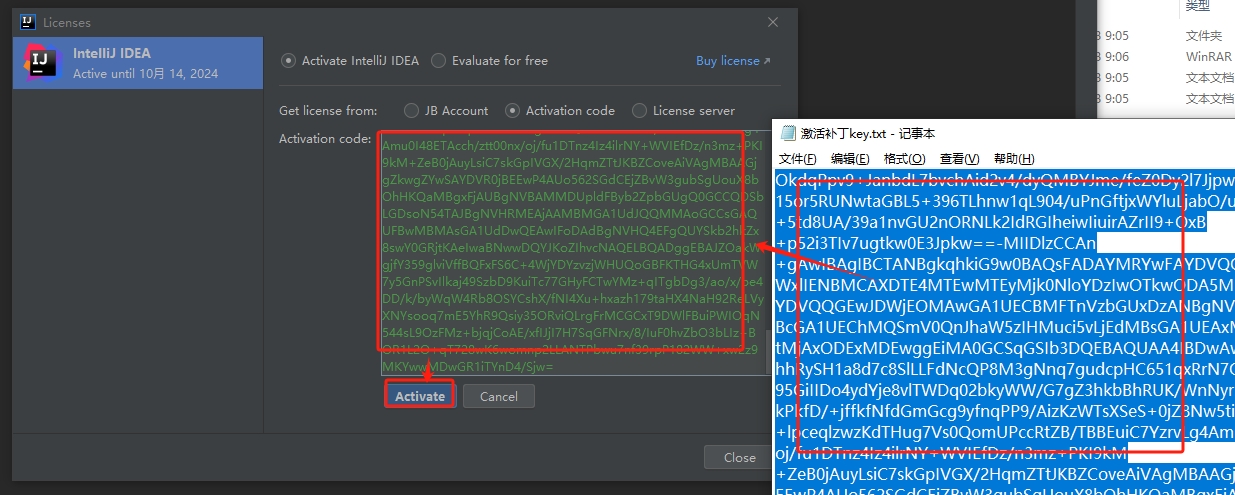This screenshot has height=495, width=1235.
Task: Close the Licenses dialog with X
Action: 773,21
